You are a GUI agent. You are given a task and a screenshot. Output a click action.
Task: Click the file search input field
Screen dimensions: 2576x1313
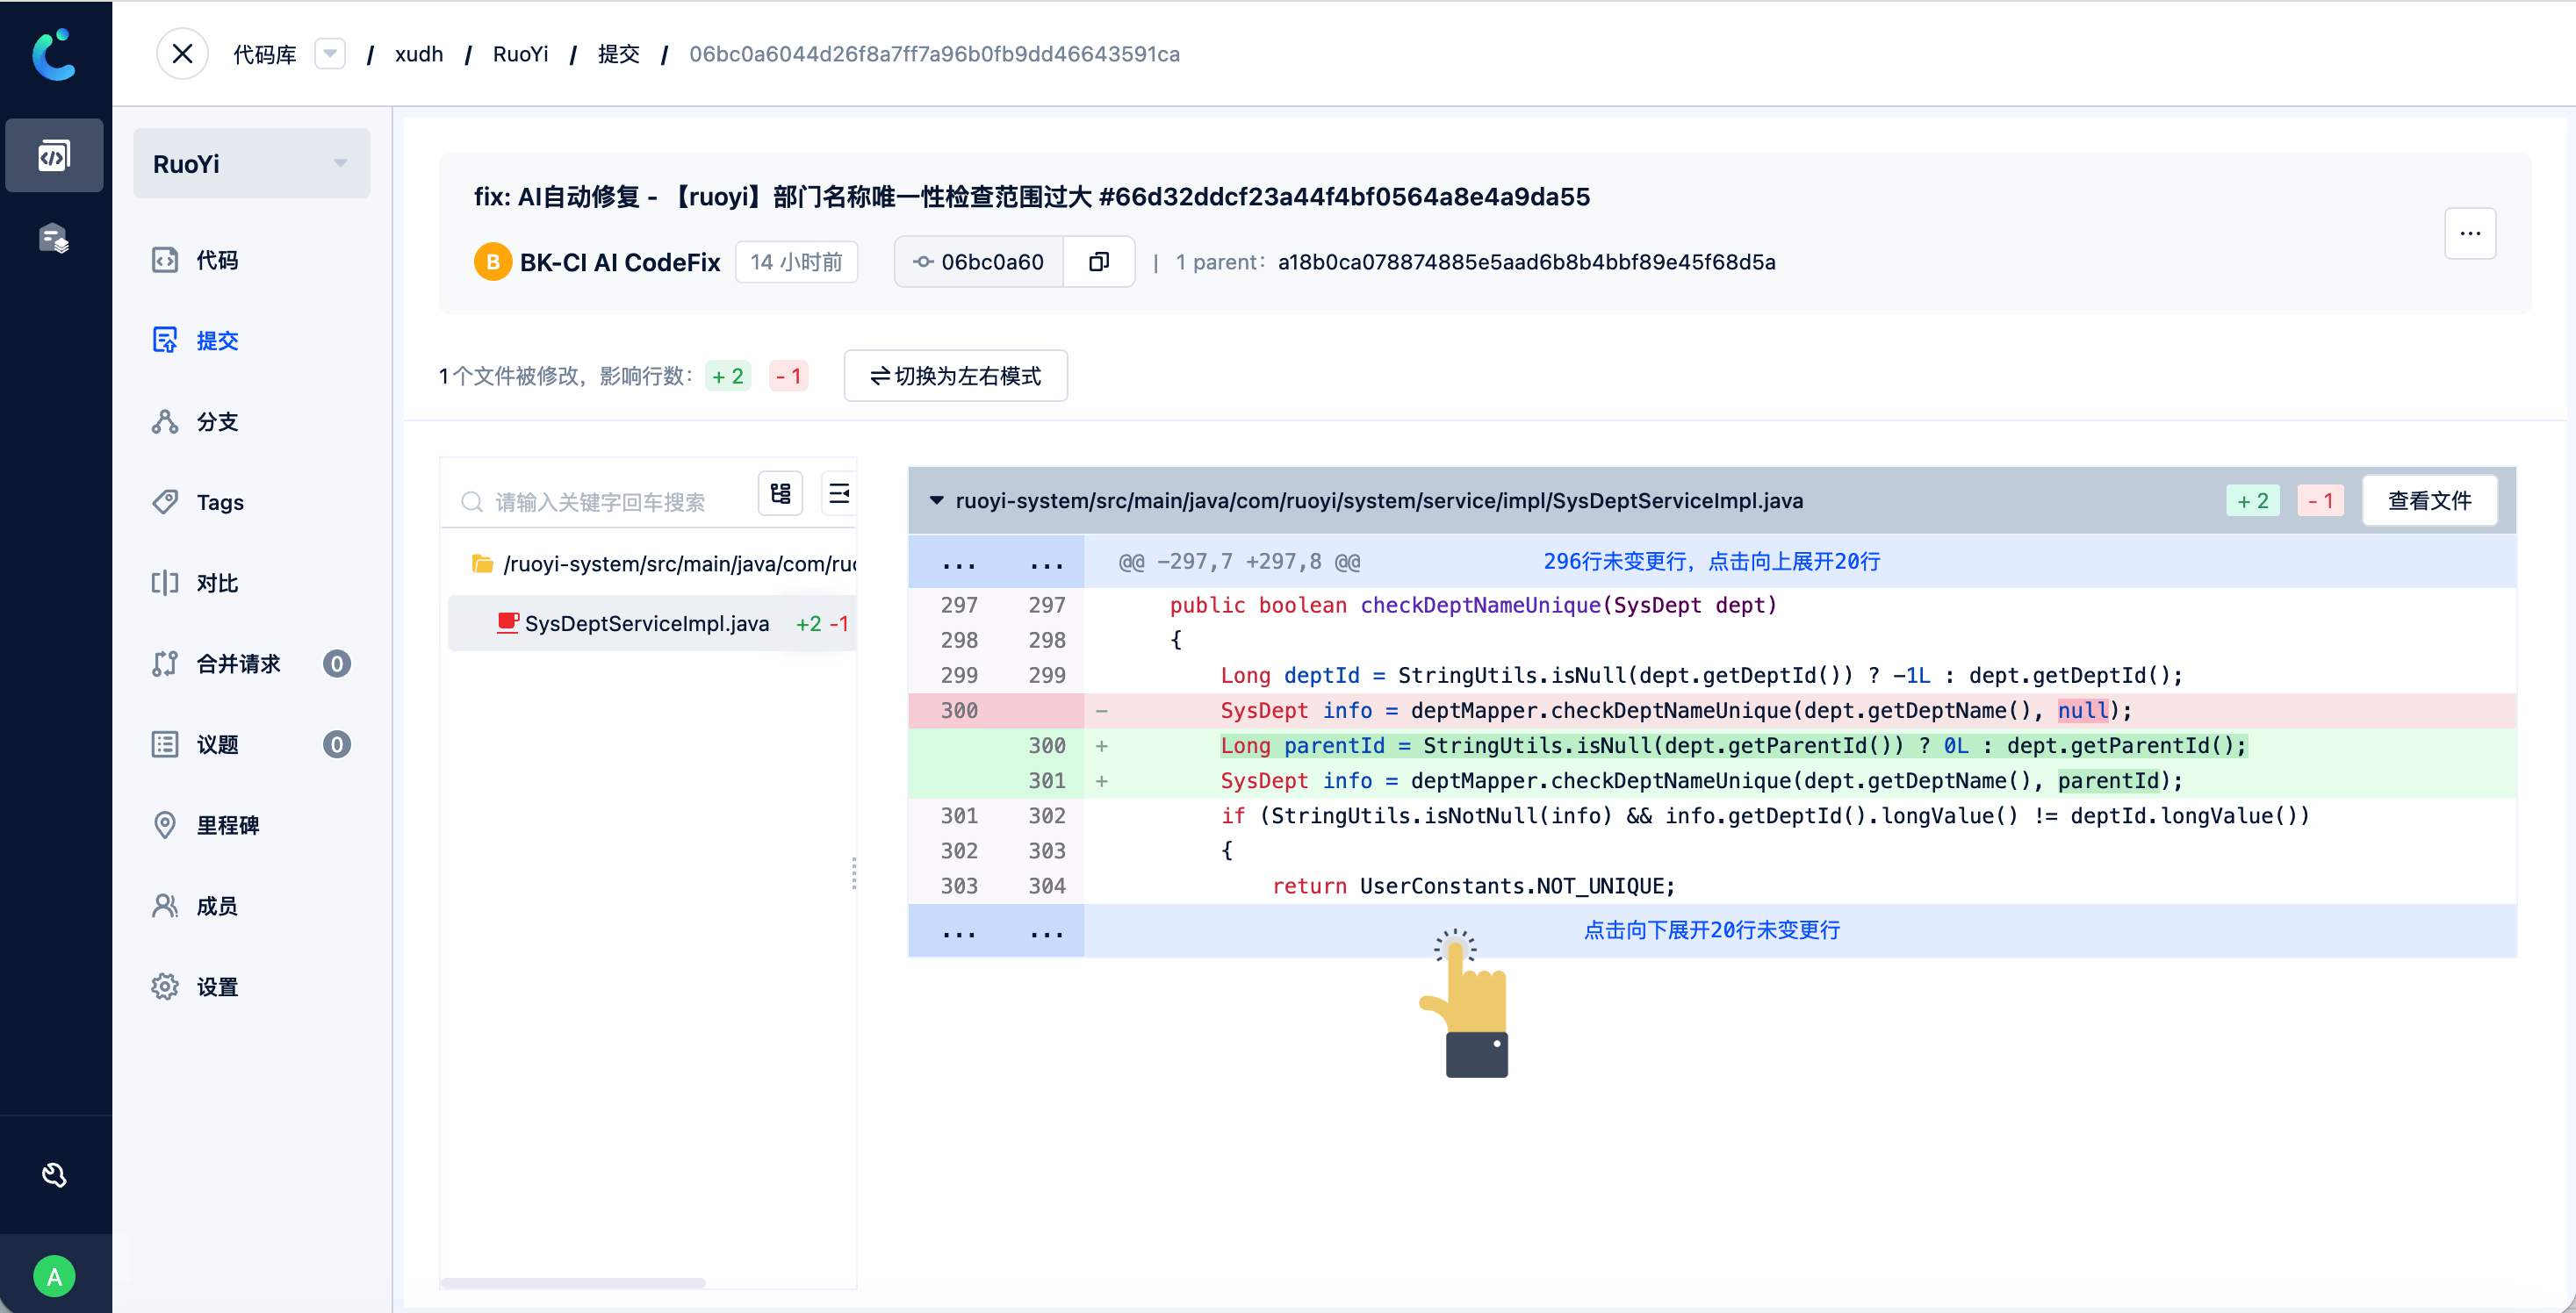(600, 502)
